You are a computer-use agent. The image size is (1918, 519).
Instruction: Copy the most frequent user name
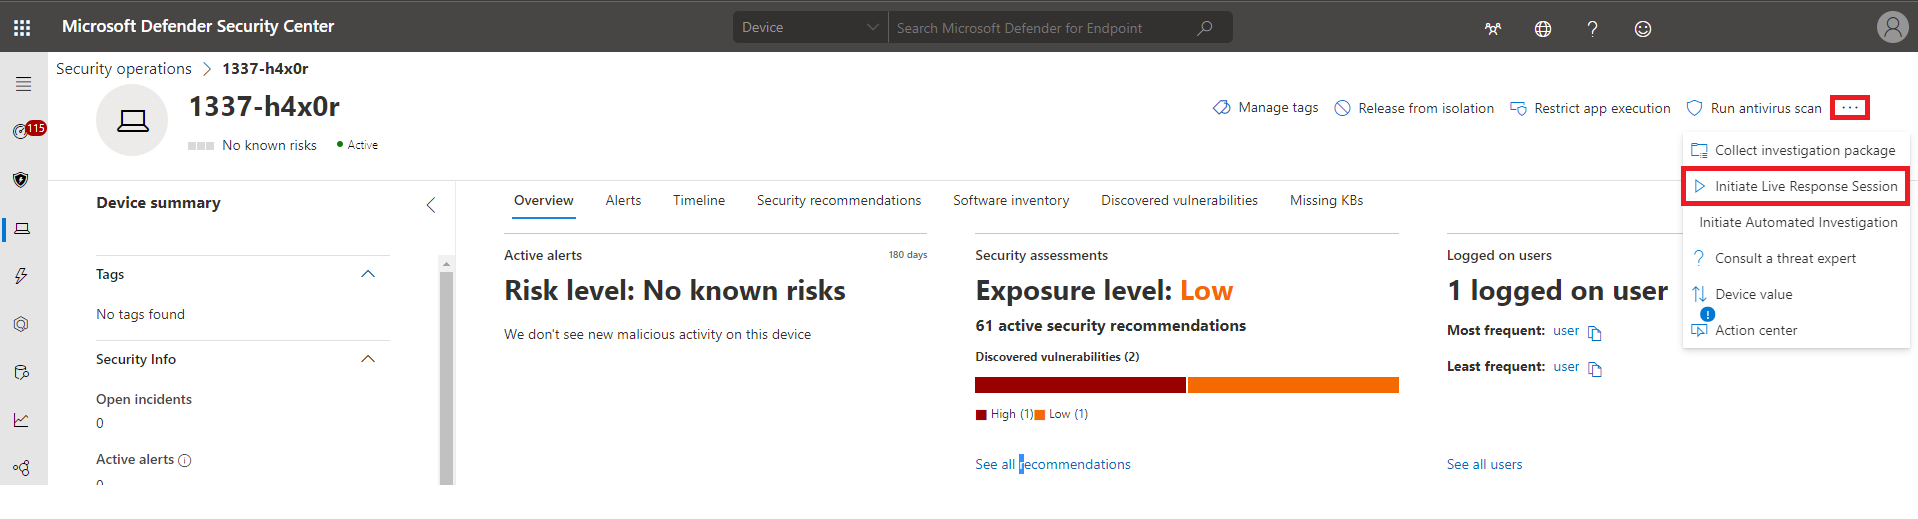(x=1595, y=333)
